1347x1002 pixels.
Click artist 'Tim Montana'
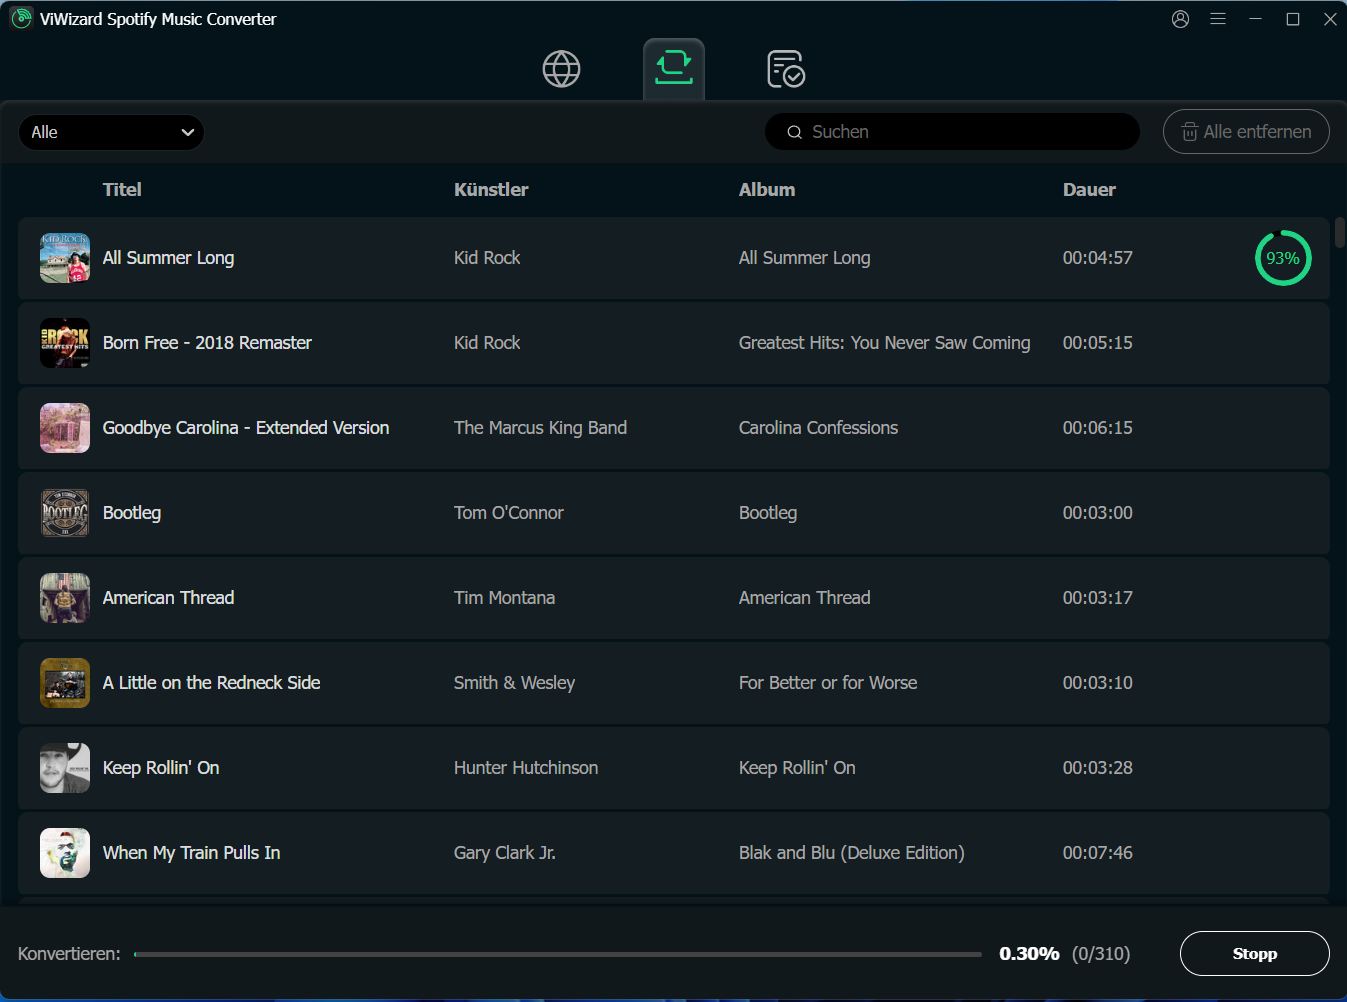click(x=504, y=598)
